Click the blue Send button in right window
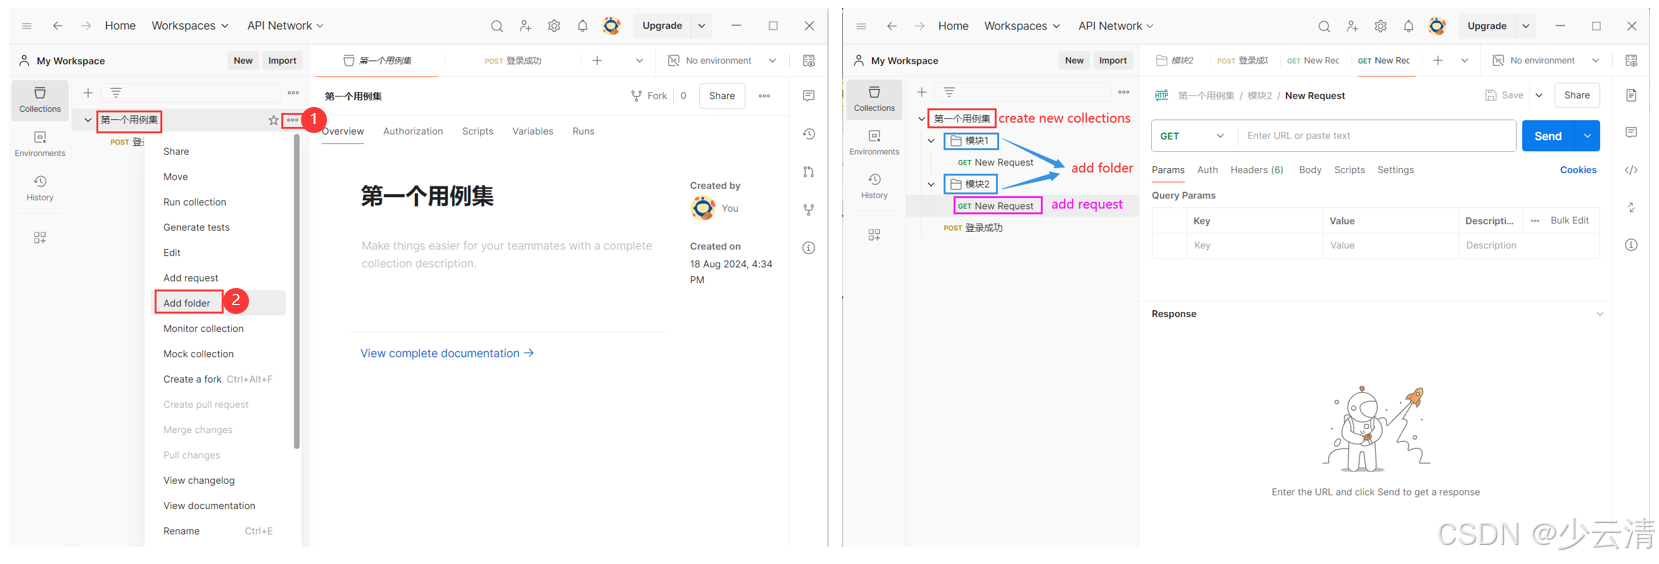This screenshot has width=1659, height=564. point(1548,136)
